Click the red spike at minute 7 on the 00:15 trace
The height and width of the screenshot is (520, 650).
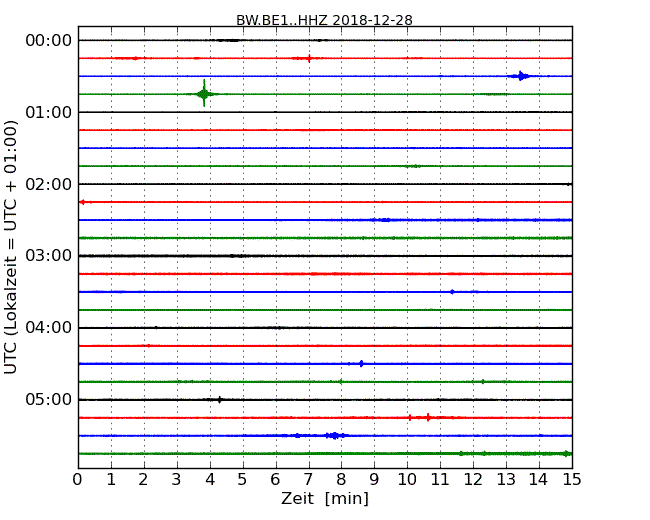click(x=309, y=58)
